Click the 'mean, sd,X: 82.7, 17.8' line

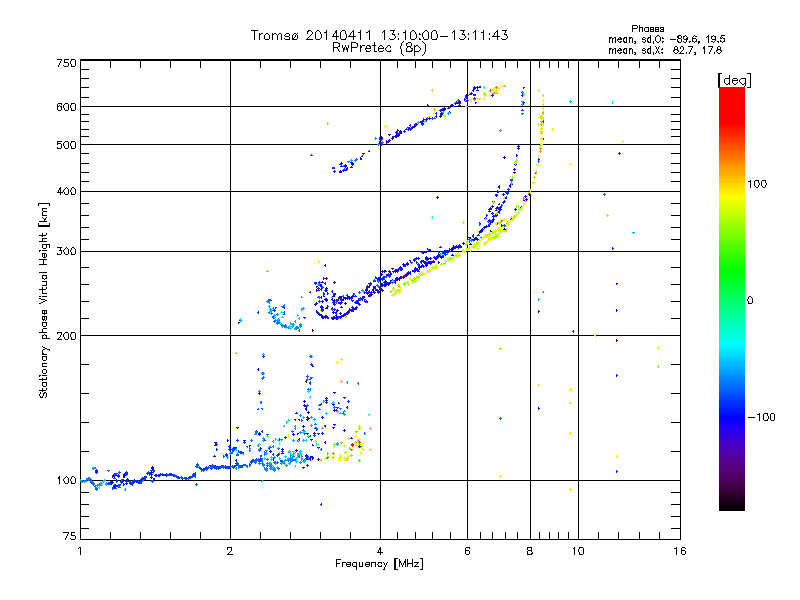[665, 50]
